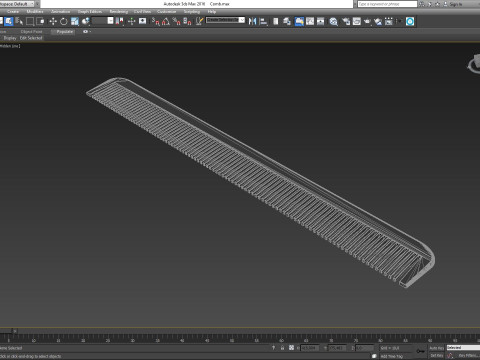
Task: Render in the cloud icon
Action: pos(378,21)
